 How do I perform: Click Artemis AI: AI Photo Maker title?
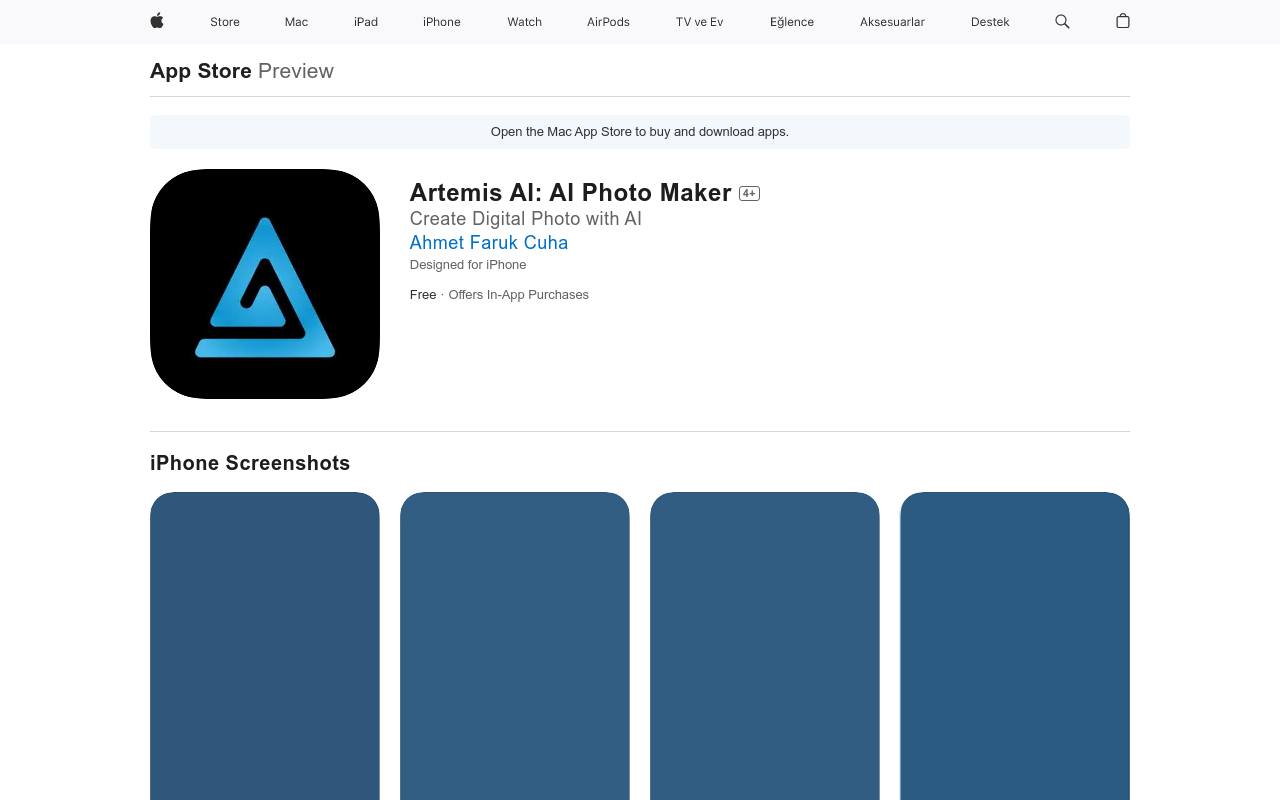(571, 193)
